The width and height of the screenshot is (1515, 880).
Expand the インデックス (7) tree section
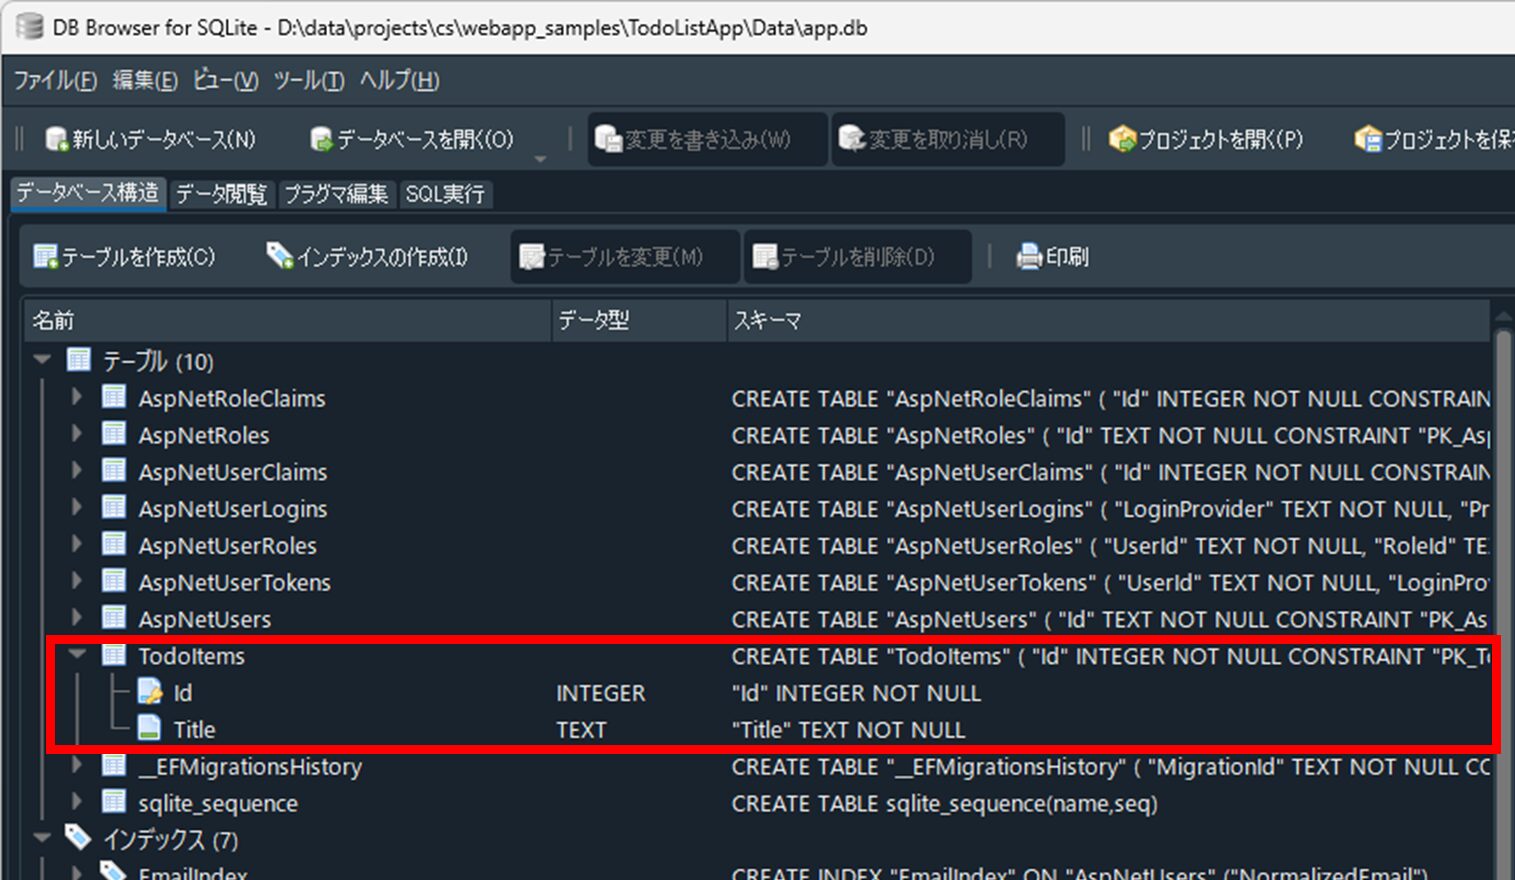(x=41, y=839)
